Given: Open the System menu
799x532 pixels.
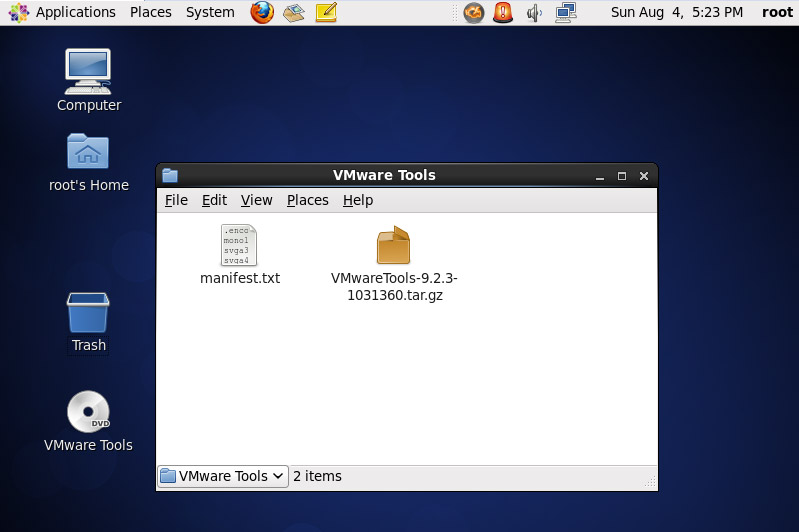Looking at the screenshot, I should pos(210,12).
